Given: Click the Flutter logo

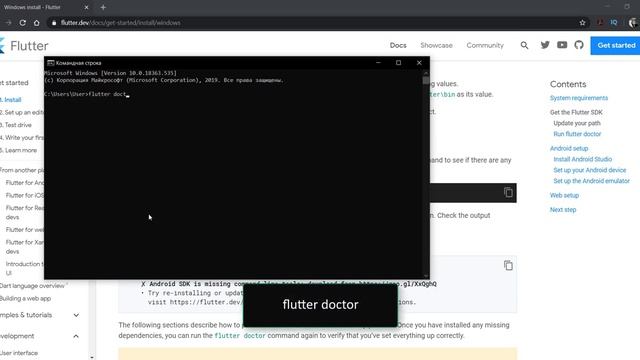Looking at the screenshot, I should pyautogui.click(x=24, y=46).
